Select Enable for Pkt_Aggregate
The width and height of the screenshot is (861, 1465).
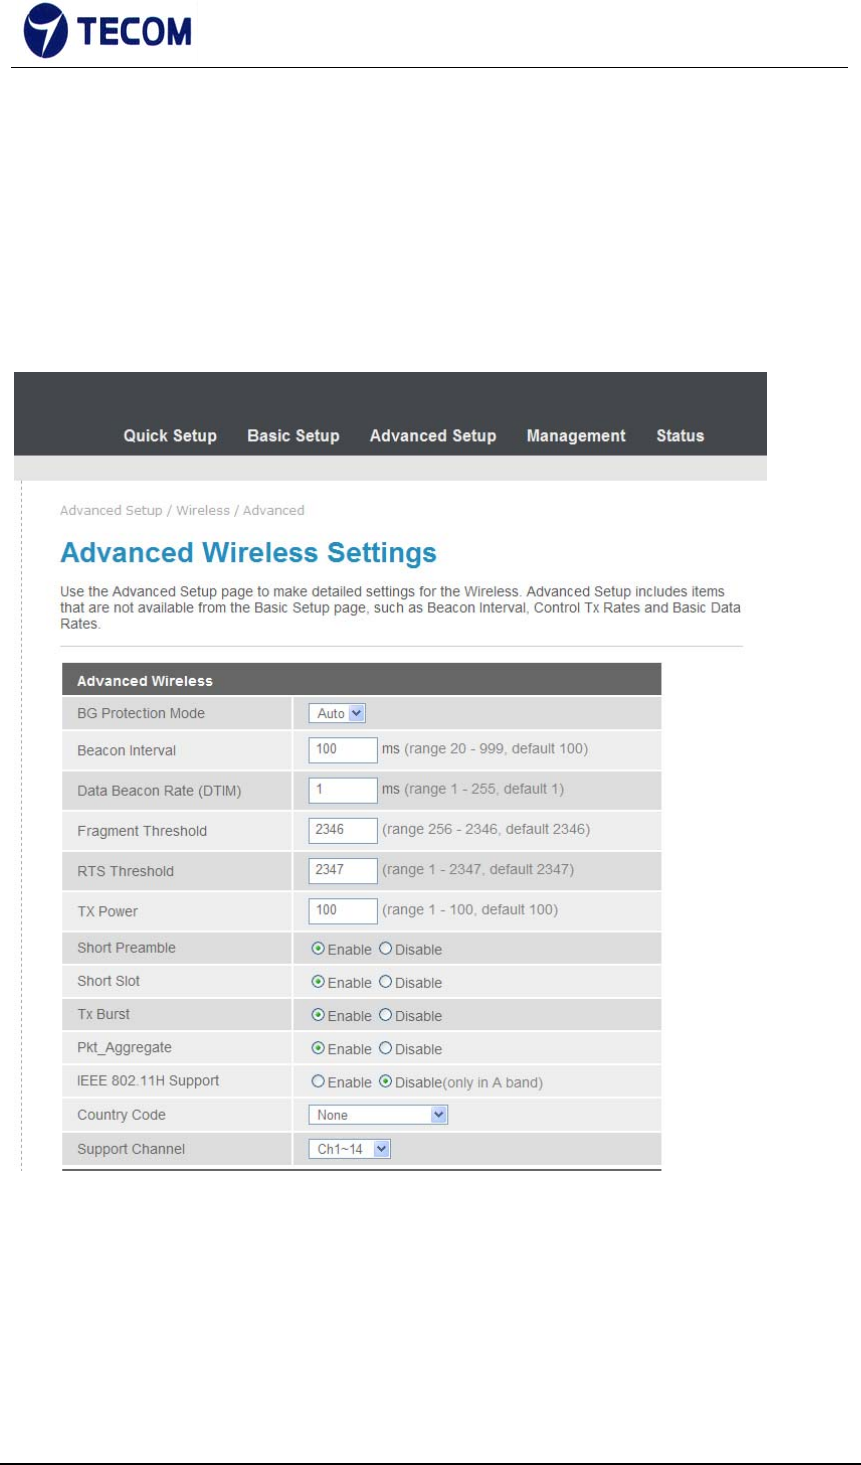pos(318,1048)
